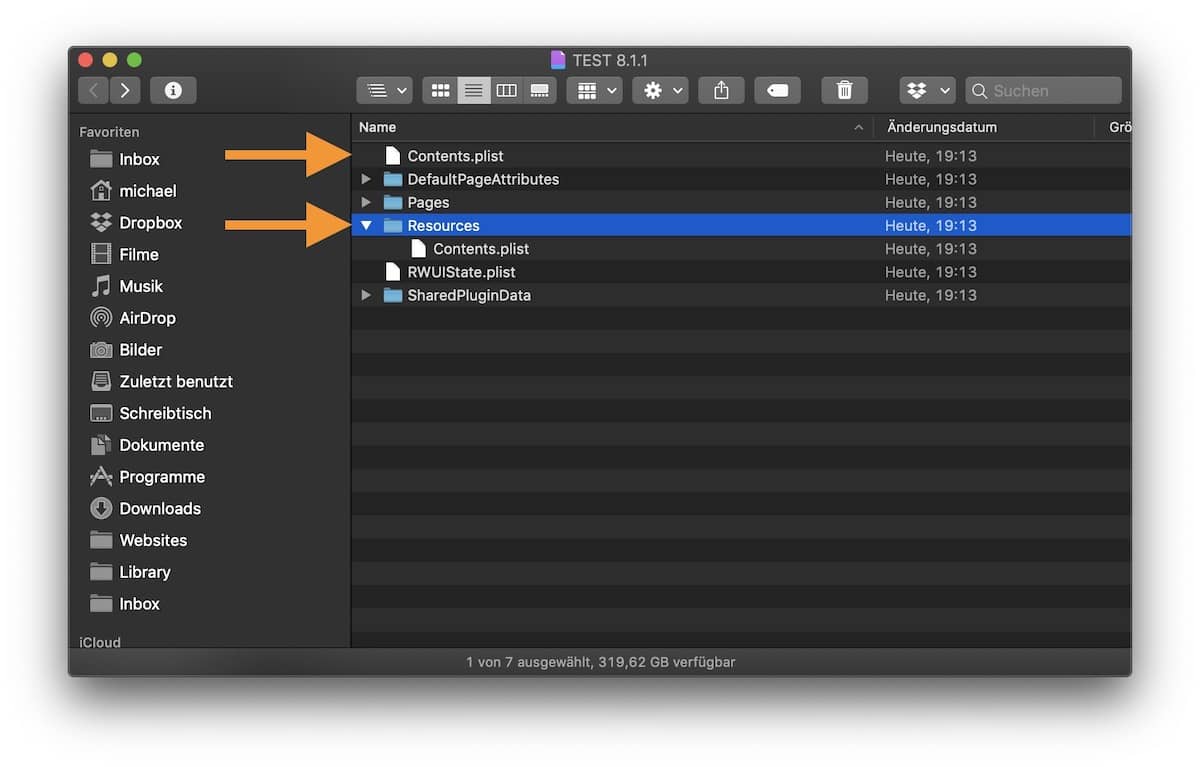
Task: Select the nested Contents.plist file name
Action: click(481, 249)
